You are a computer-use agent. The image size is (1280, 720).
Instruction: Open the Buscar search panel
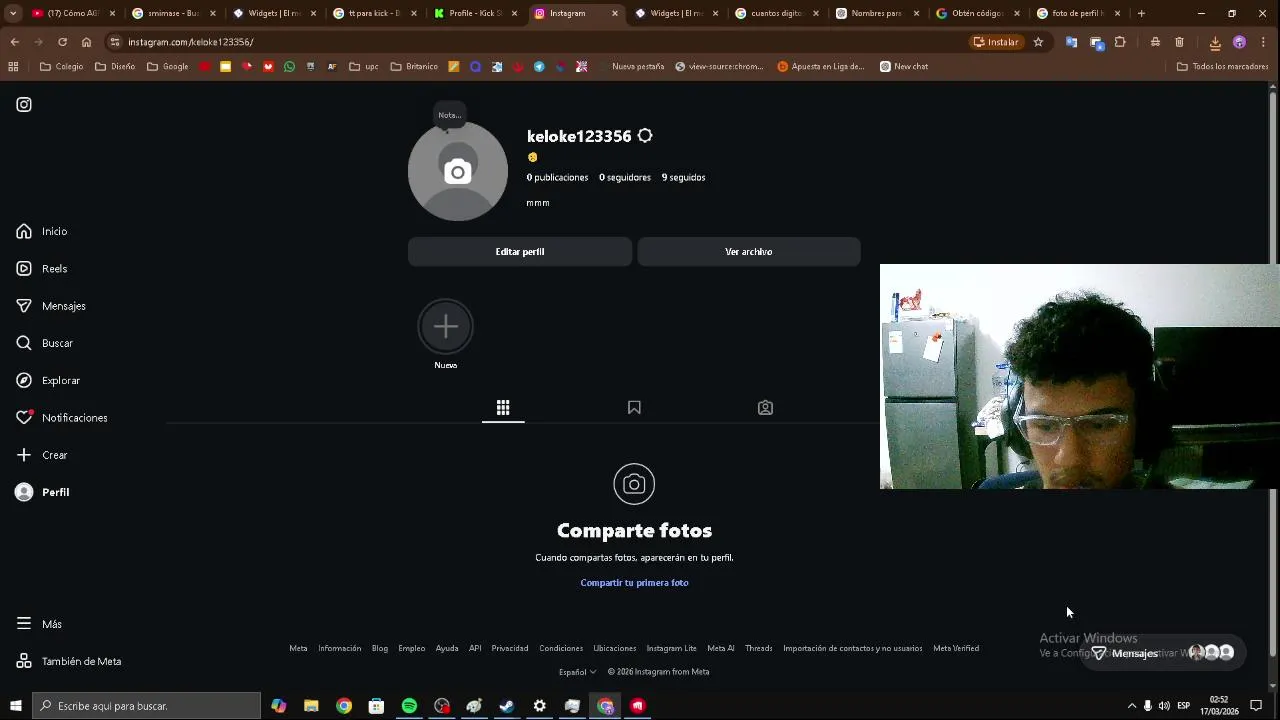pos(45,343)
